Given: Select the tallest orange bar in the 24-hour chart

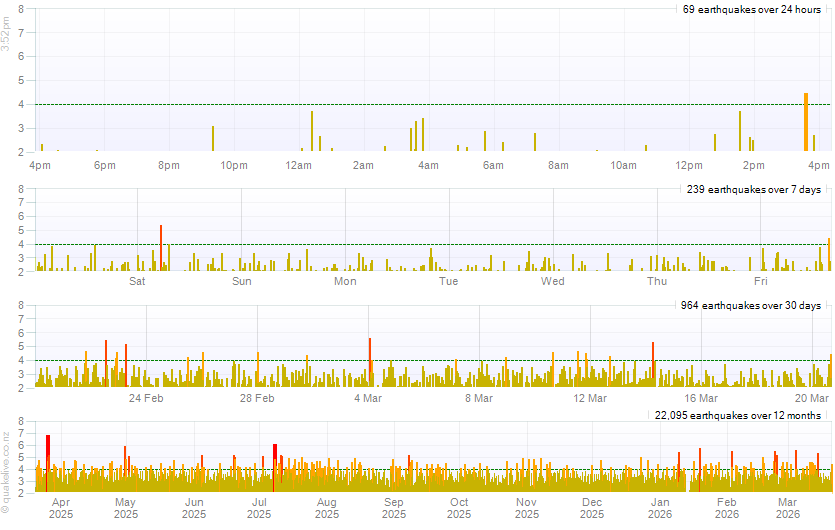Looking at the screenshot, I should (805, 123).
